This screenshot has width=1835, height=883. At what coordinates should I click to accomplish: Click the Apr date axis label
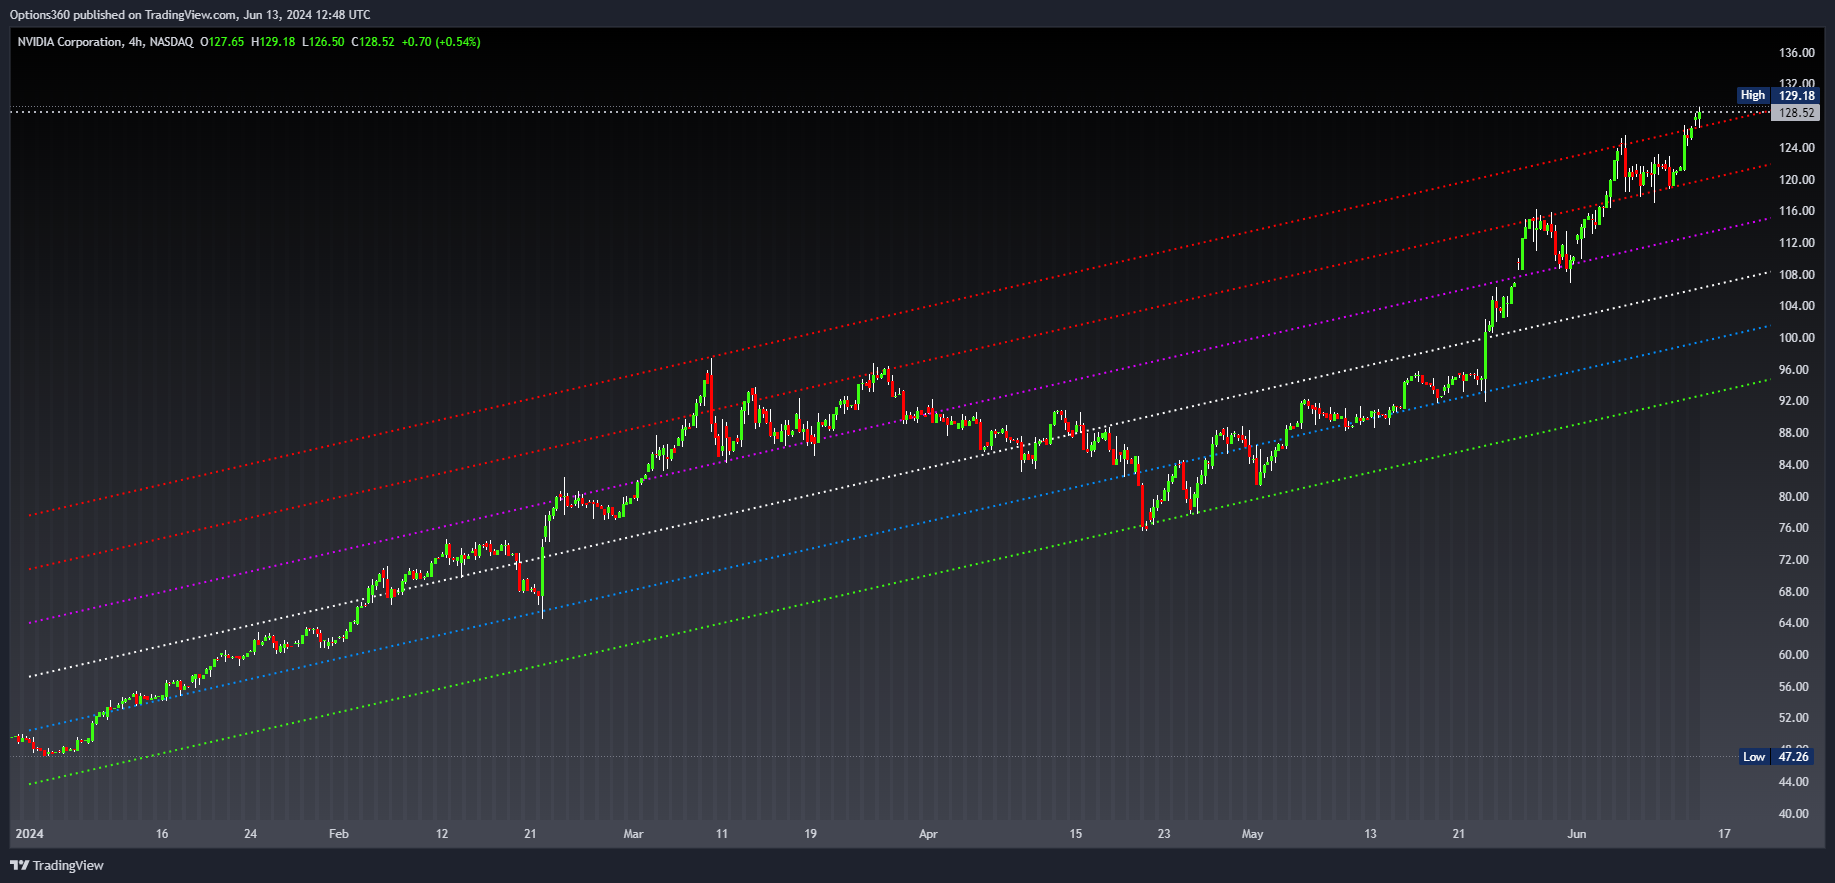[x=928, y=834]
